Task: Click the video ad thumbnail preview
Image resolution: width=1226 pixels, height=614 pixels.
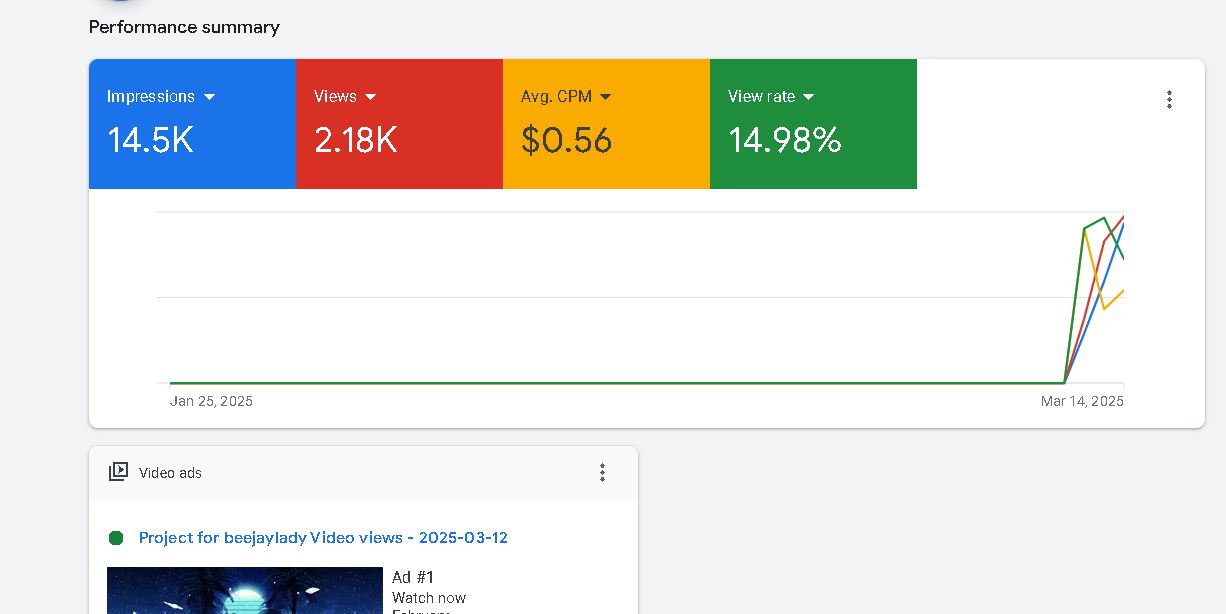Action: tap(244, 591)
